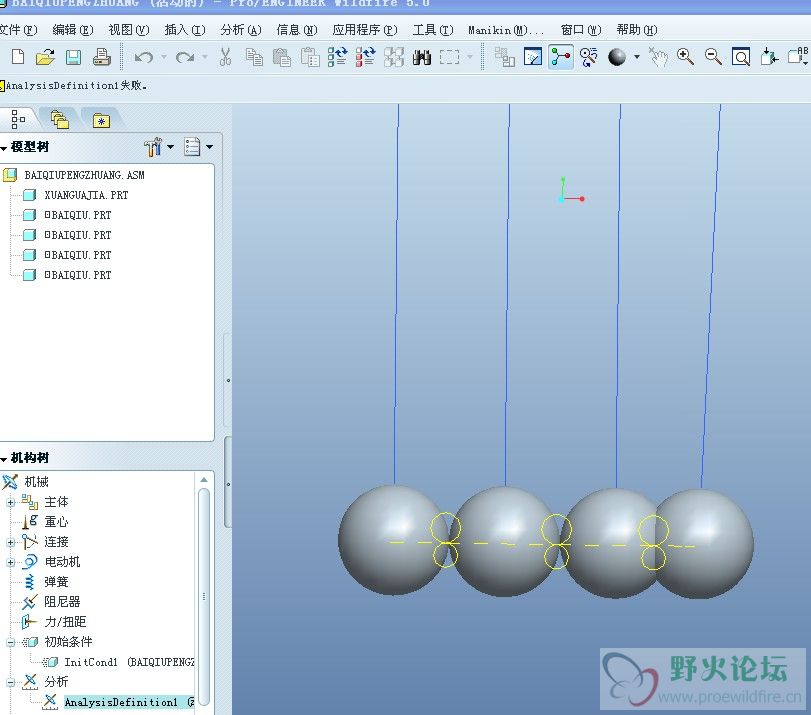811x715 pixels.
Task: Toggle spin center display icon
Action: [x=561, y=57]
